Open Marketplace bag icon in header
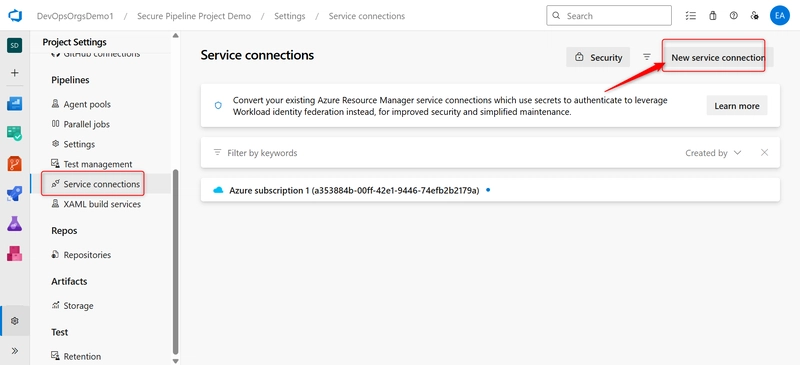The width and height of the screenshot is (800, 365). click(x=713, y=16)
